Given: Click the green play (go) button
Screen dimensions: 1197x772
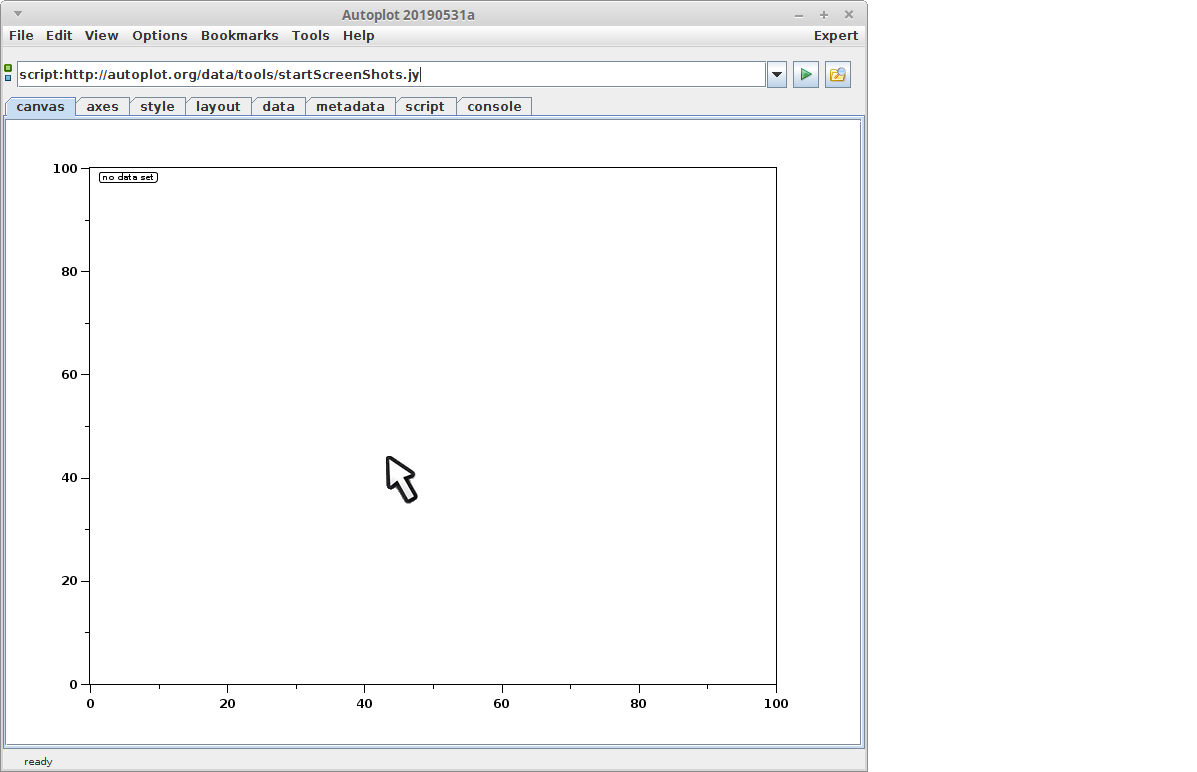Looking at the screenshot, I should [x=805, y=75].
